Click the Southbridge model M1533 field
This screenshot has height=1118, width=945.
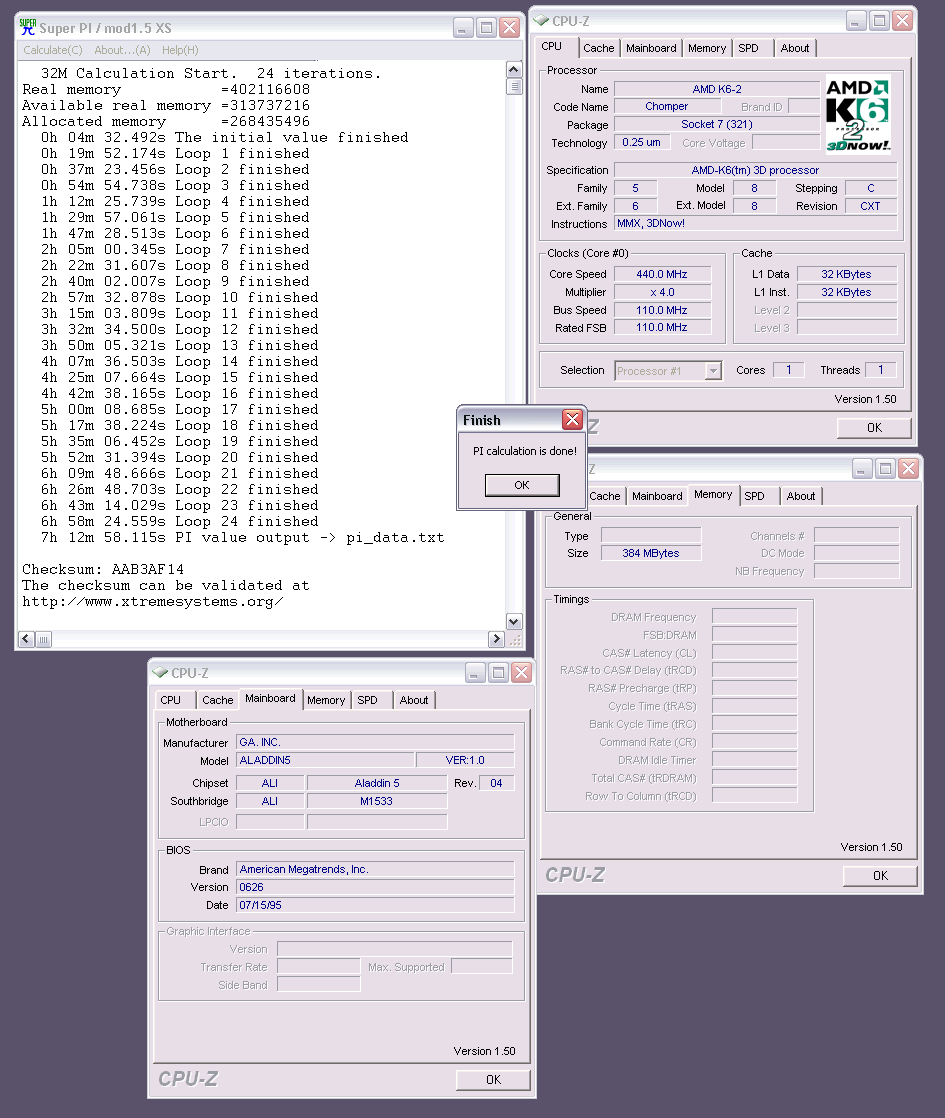click(x=377, y=801)
